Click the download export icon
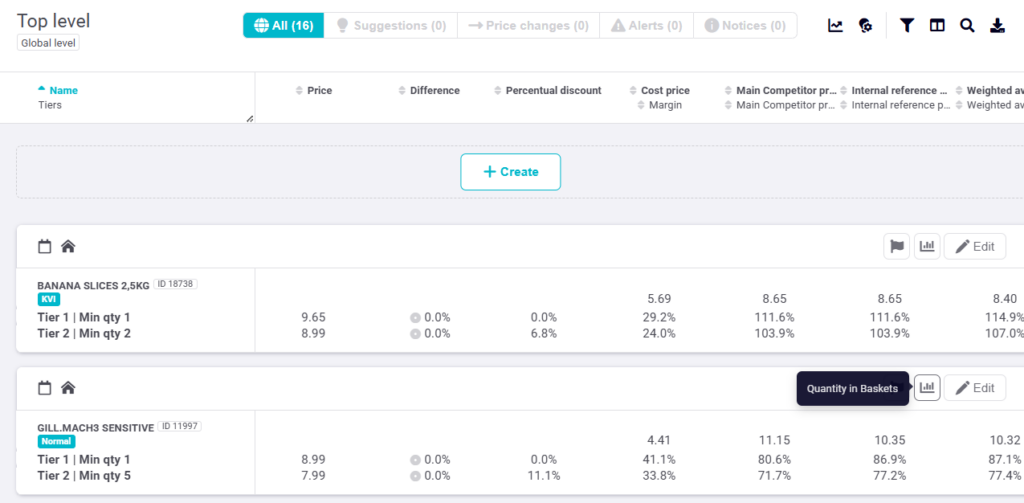1024x503 pixels. click(997, 25)
